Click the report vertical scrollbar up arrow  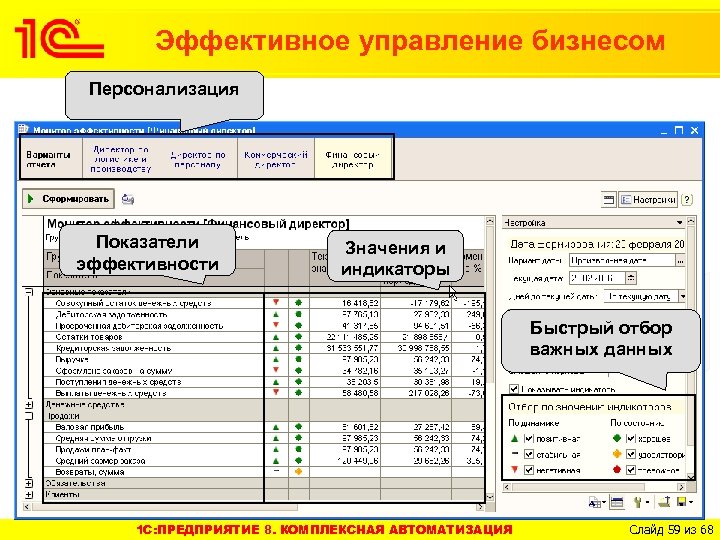coord(489,221)
